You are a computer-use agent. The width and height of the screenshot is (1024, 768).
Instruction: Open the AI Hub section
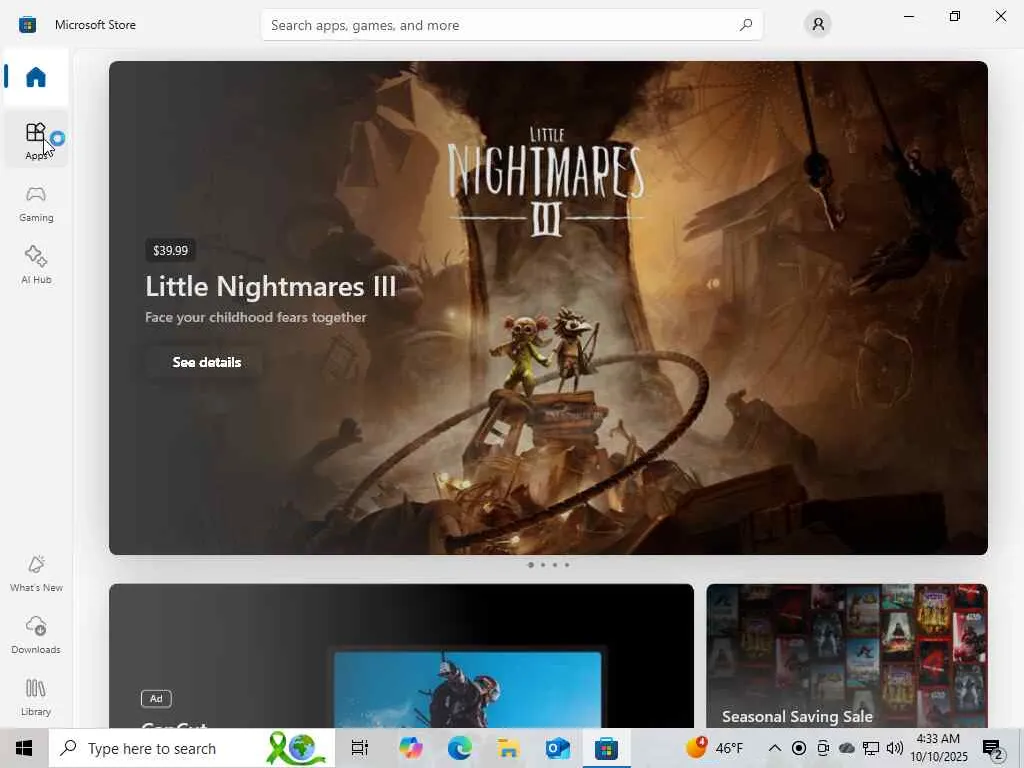coord(36,265)
